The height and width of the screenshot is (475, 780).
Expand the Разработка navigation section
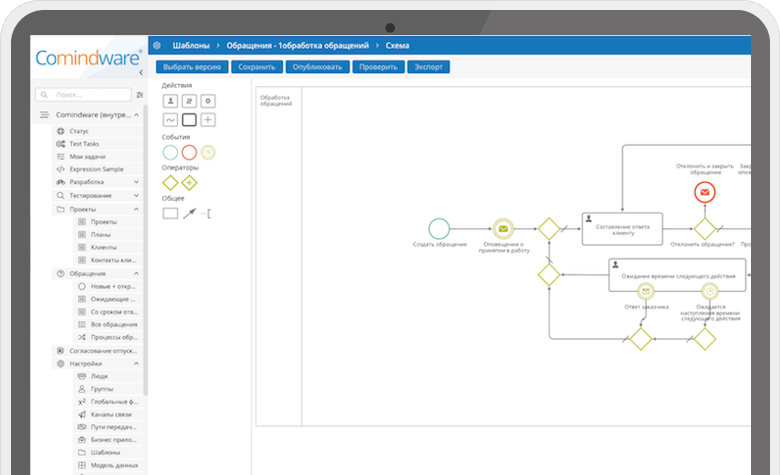[136, 183]
